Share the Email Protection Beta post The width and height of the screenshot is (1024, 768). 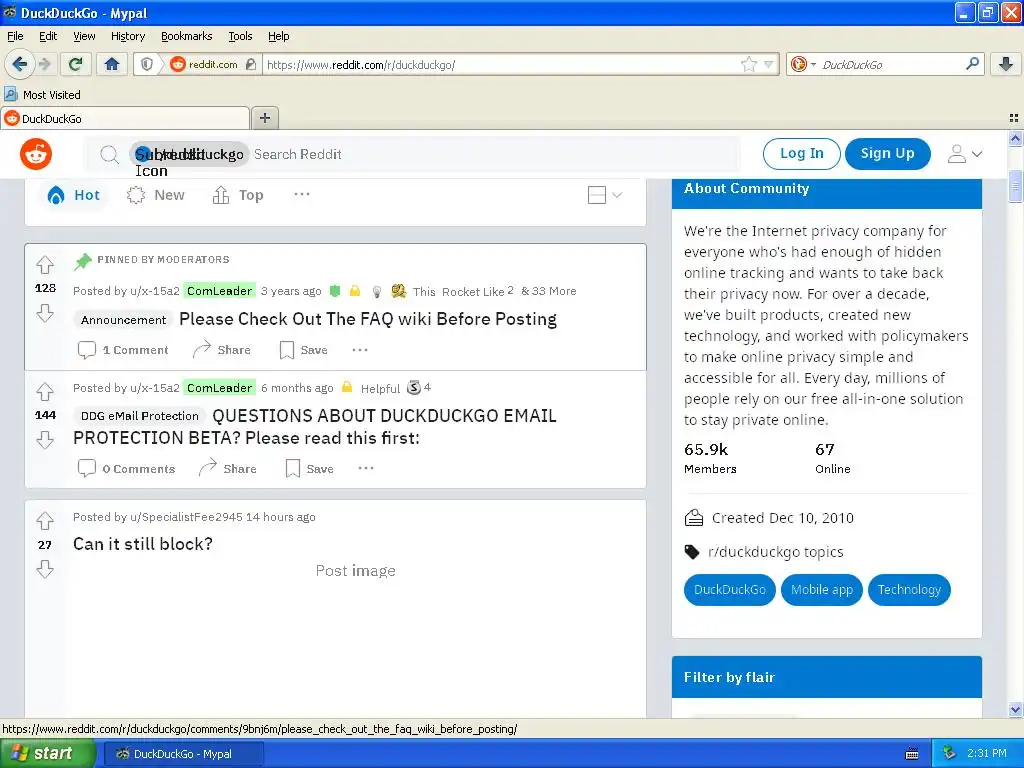pos(227,468)
